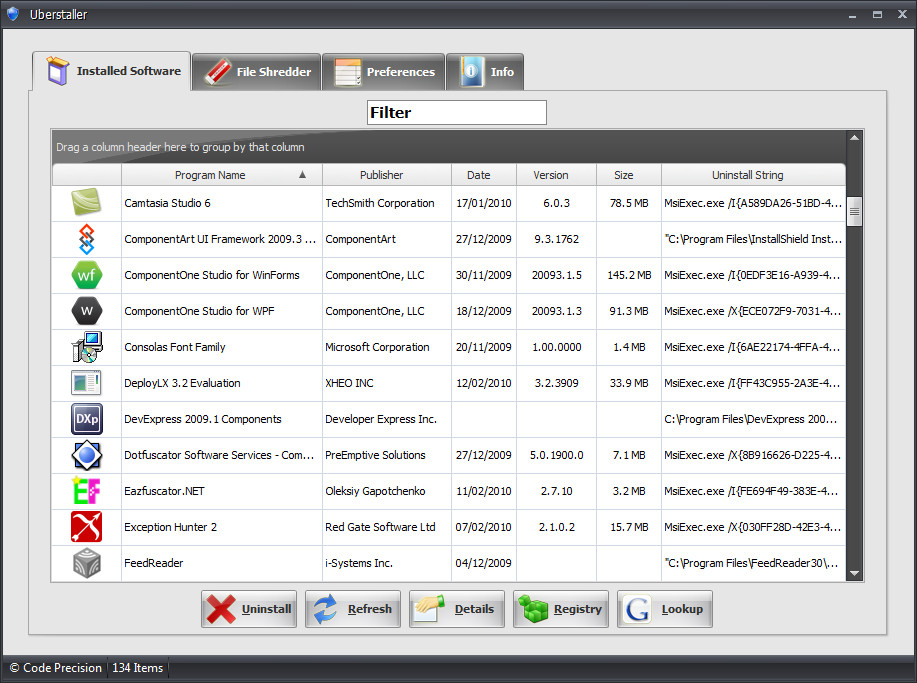
Task: Click the DeployLX 3.2 Evaluation icon
Action: [87, 383]
